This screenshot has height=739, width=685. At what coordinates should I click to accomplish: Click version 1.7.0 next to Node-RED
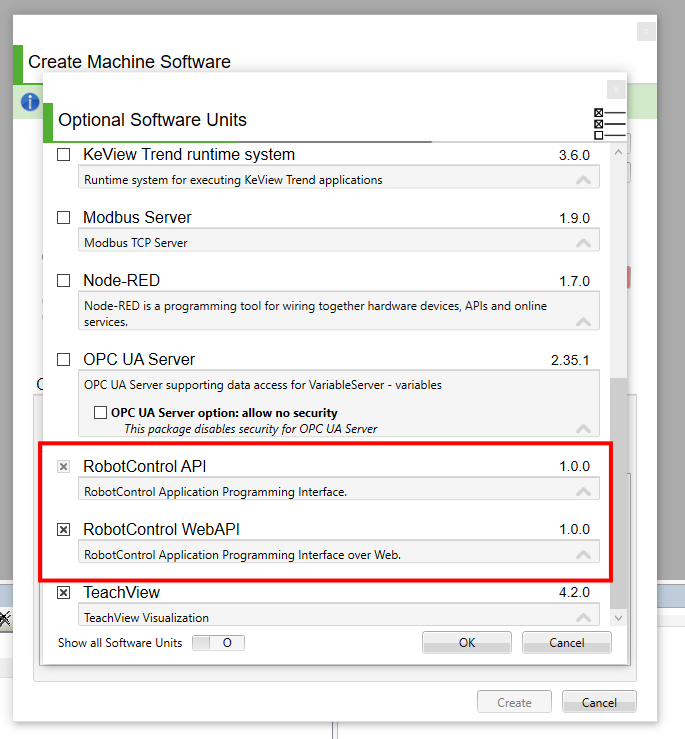574,281
